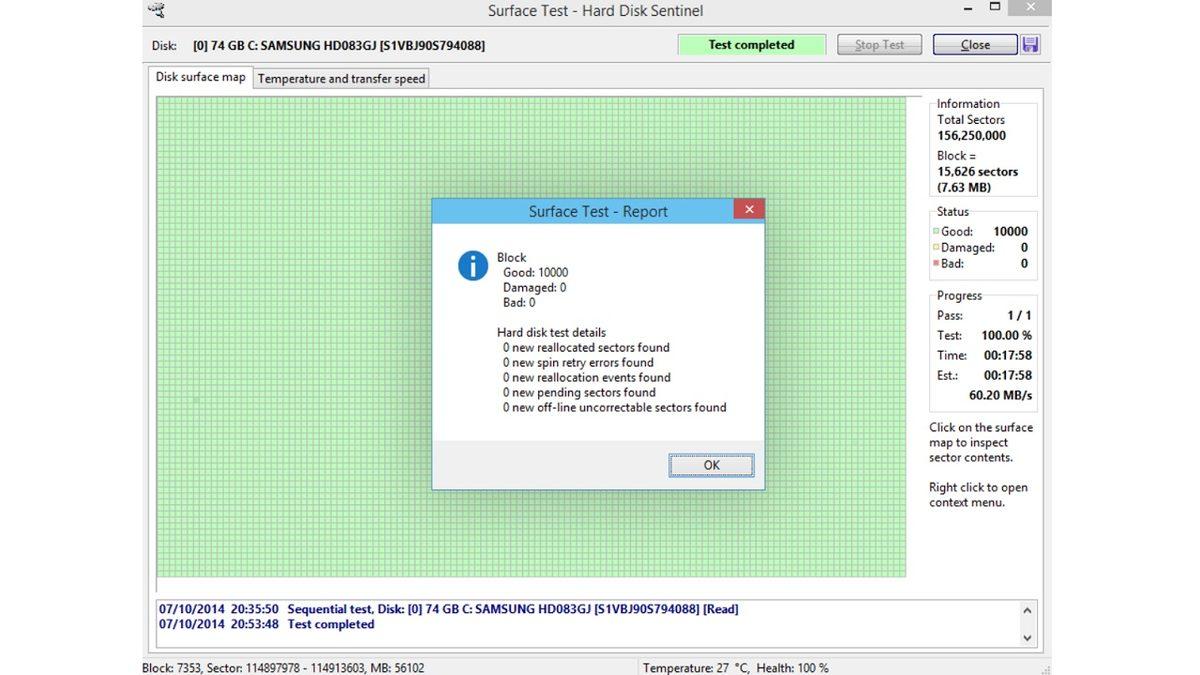
Task: Click the green Test completed indicator
Action: pos(751,44)
